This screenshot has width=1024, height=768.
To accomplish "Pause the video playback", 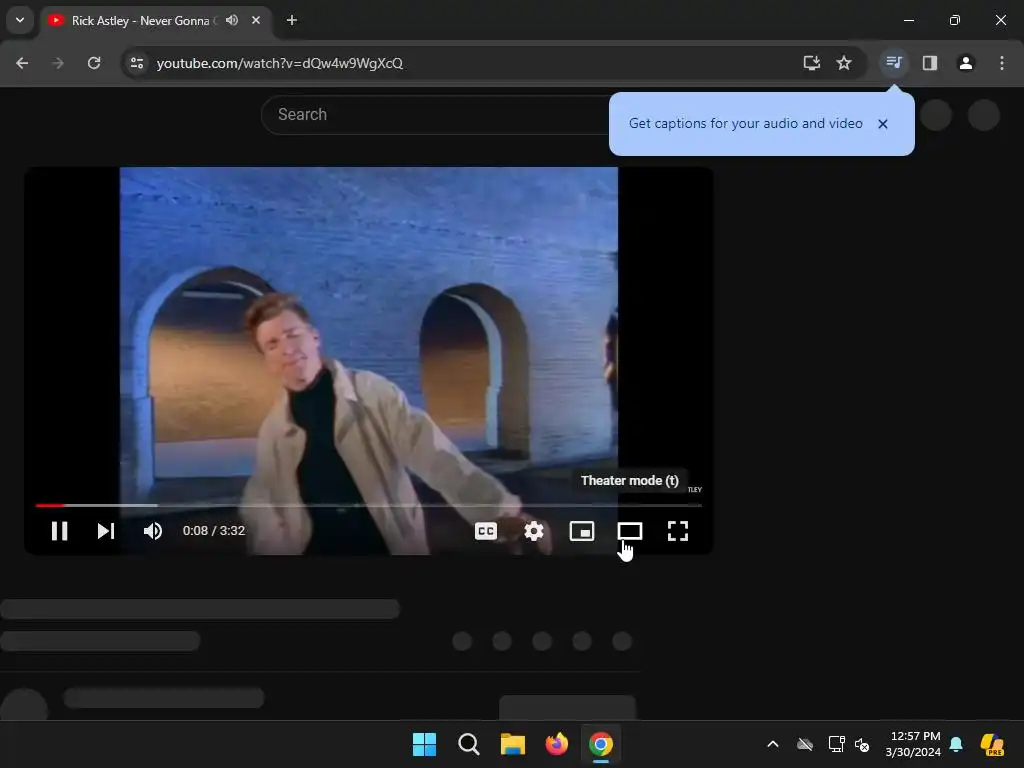I will pos(59,531).
